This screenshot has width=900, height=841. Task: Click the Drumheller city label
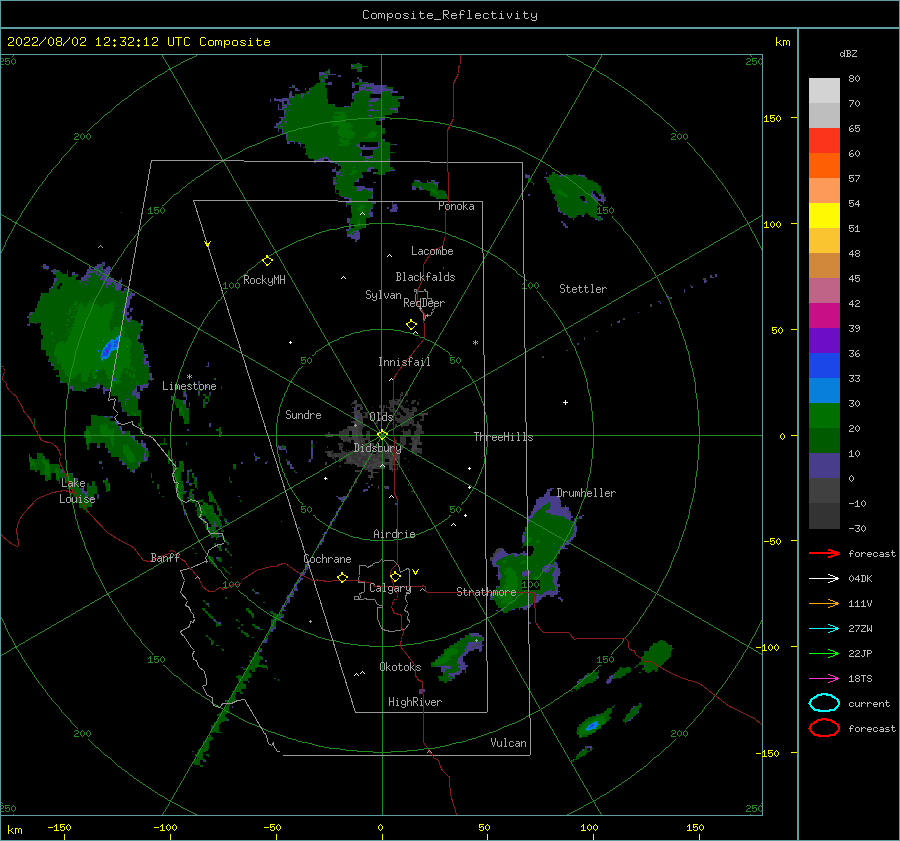tap(586, 493)
